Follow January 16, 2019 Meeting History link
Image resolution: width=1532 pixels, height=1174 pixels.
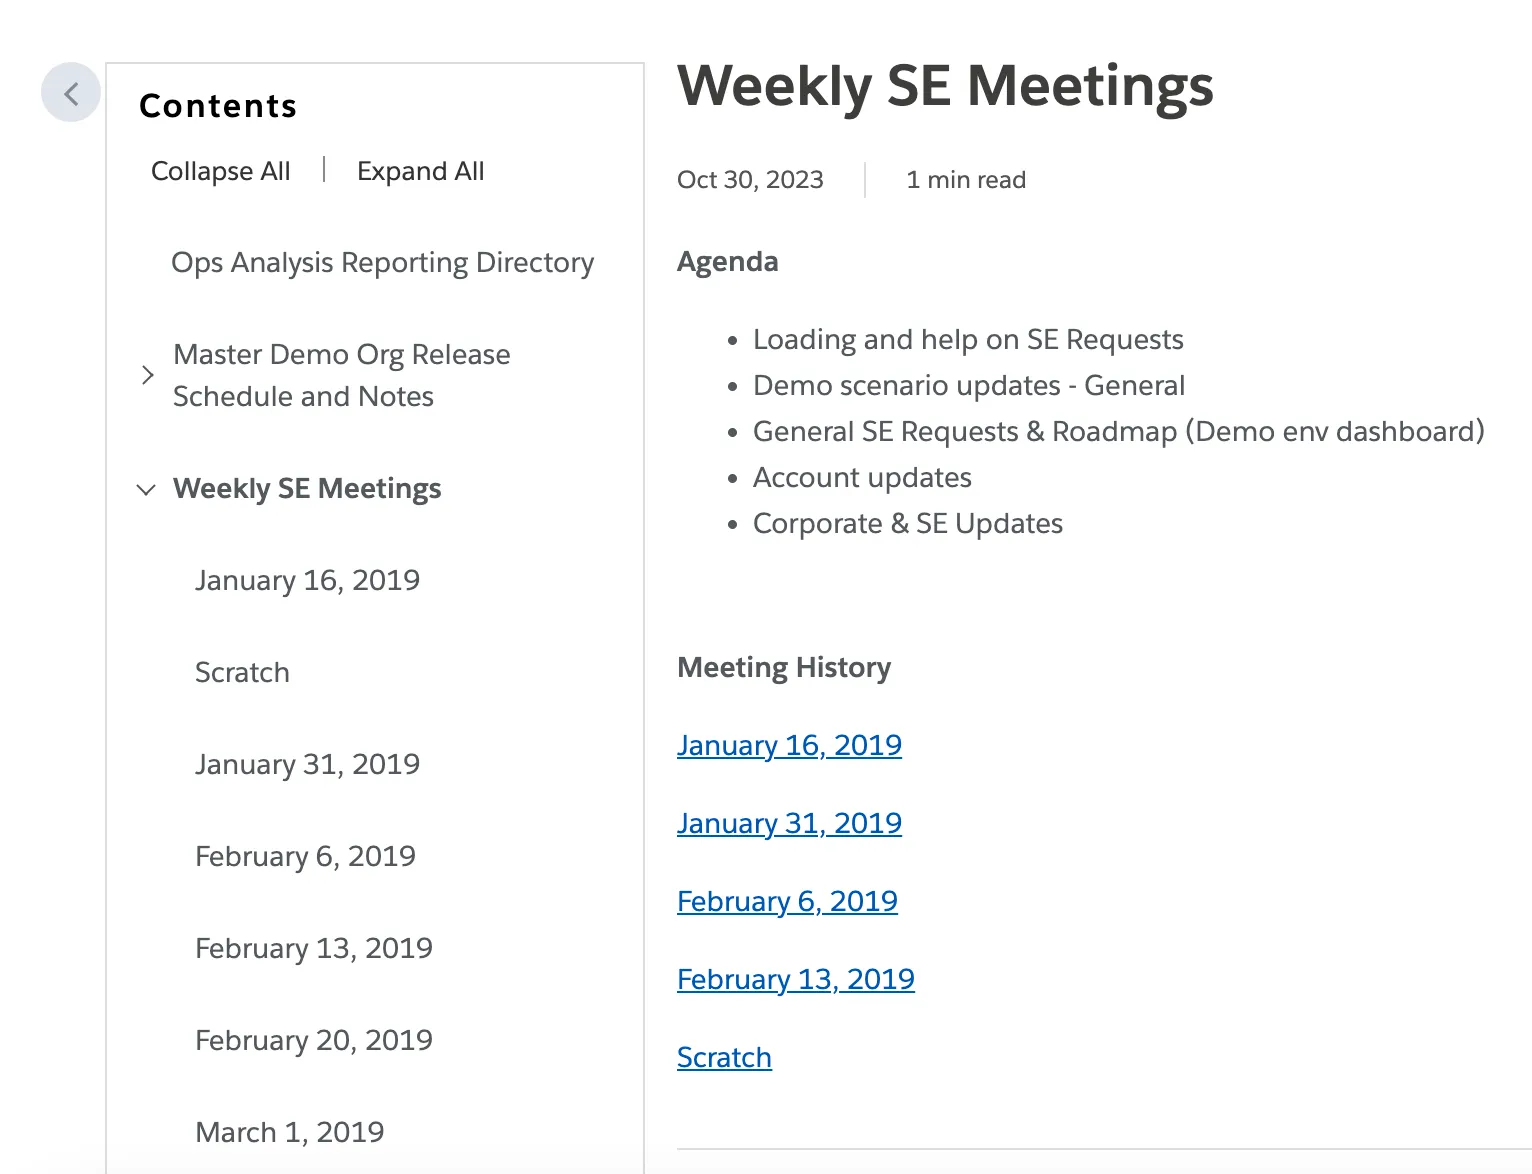pyautogui.click(x=789, y=745)
